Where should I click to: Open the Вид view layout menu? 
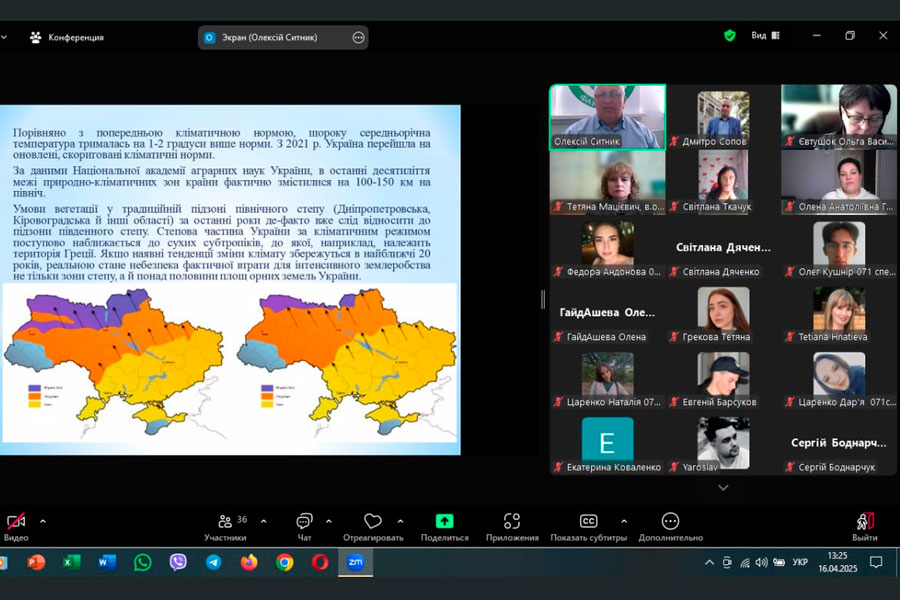click(765, 36)
